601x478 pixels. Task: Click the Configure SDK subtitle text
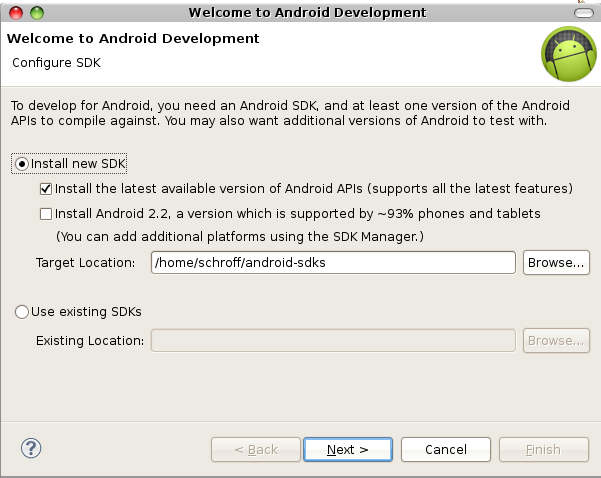[x=56, y=63]
